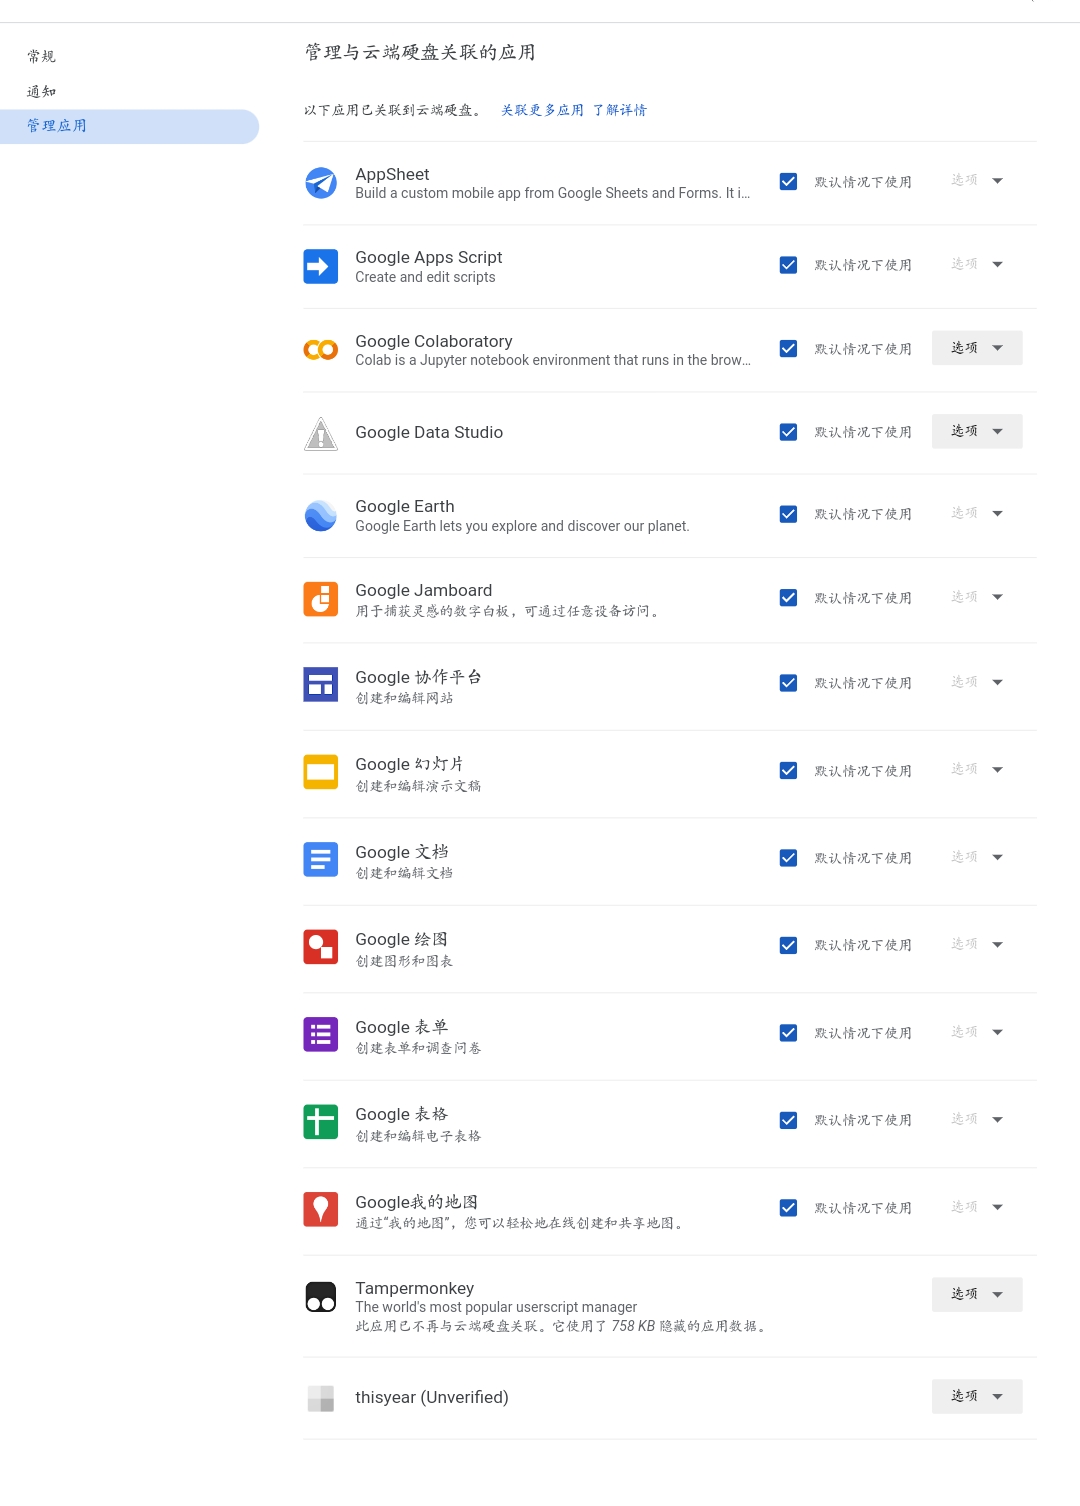The height and width of the screenshot is (1506, 1080).
Task: Click the Google 协作平台 sites icon
Action: 321,684
